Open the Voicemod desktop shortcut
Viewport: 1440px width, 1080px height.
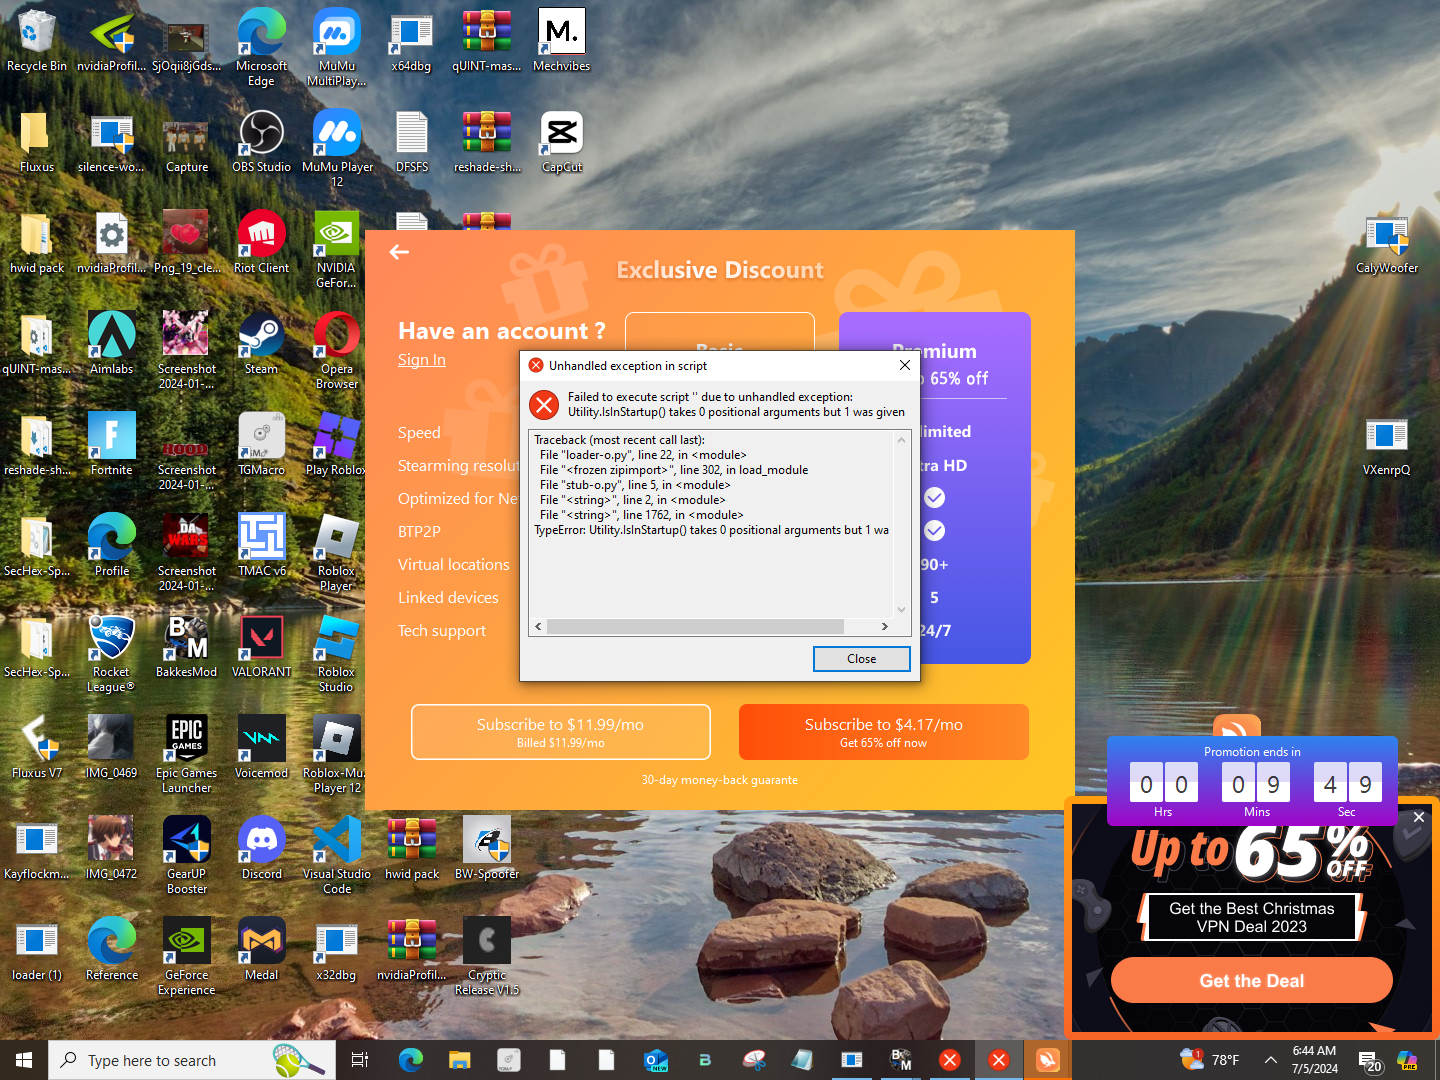click(261, 749)
